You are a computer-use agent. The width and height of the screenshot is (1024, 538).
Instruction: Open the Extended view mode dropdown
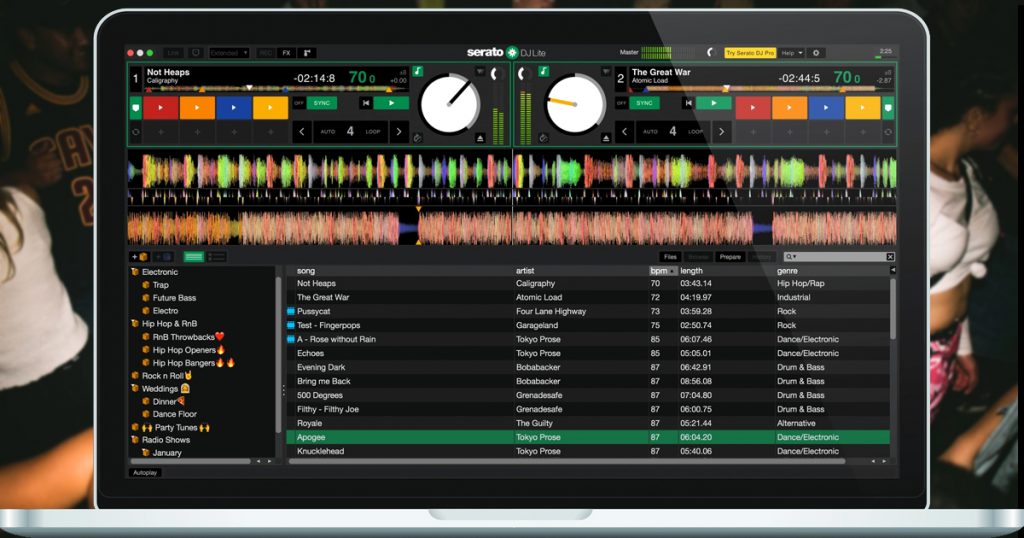(x=229, y=53)
